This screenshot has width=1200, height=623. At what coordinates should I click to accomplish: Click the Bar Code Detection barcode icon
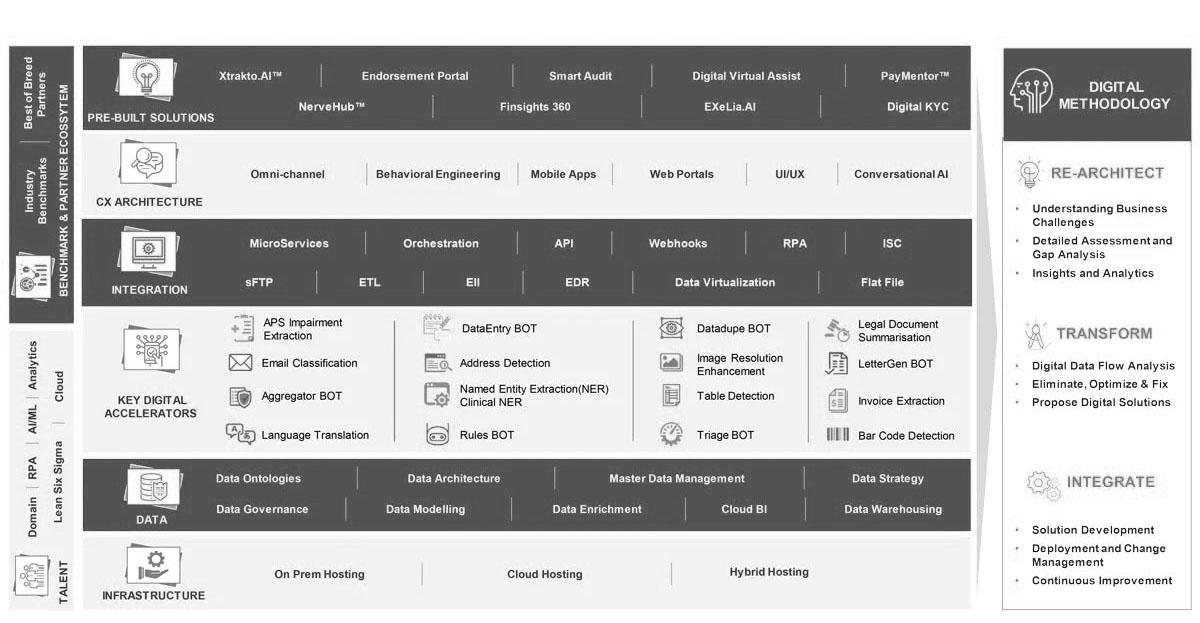click(838, 435)
